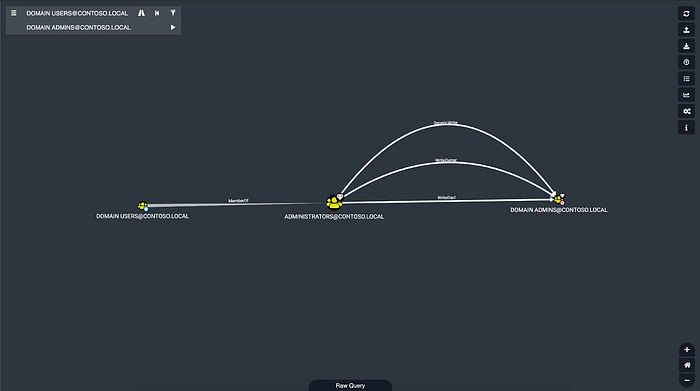The width and height of the screenshot is (700, 391).
Task: Reset graph view with the home icon
Action: (x=687, y=365)
